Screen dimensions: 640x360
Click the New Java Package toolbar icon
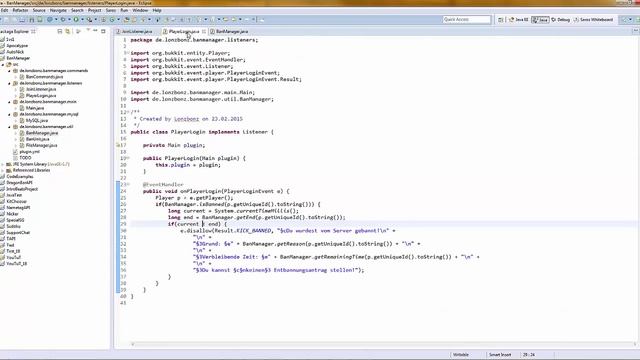[x=103, y=20]
